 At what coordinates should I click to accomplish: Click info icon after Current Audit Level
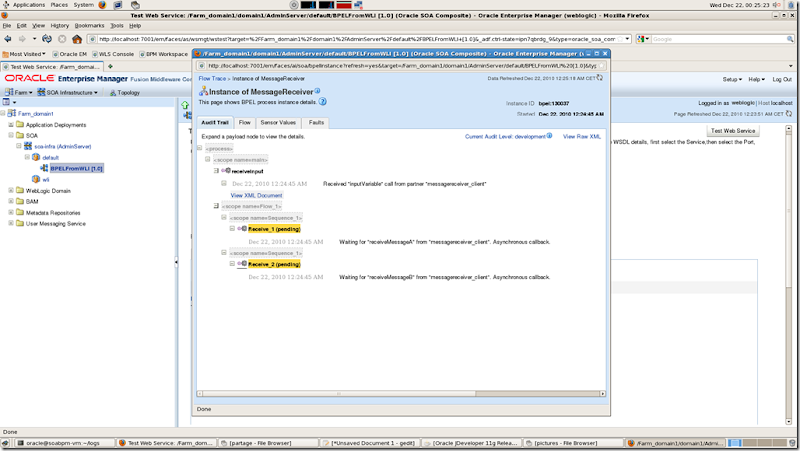tap(549, 136)
